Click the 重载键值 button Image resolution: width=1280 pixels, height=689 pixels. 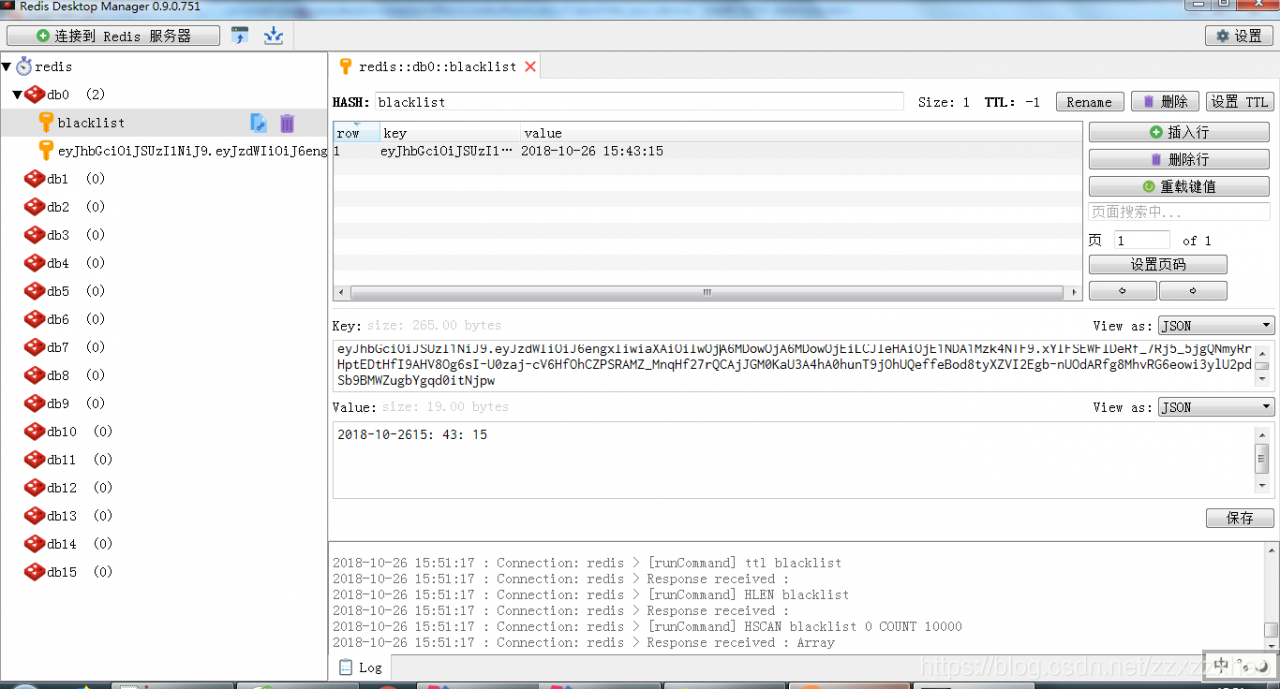(x=1180, y=187)
